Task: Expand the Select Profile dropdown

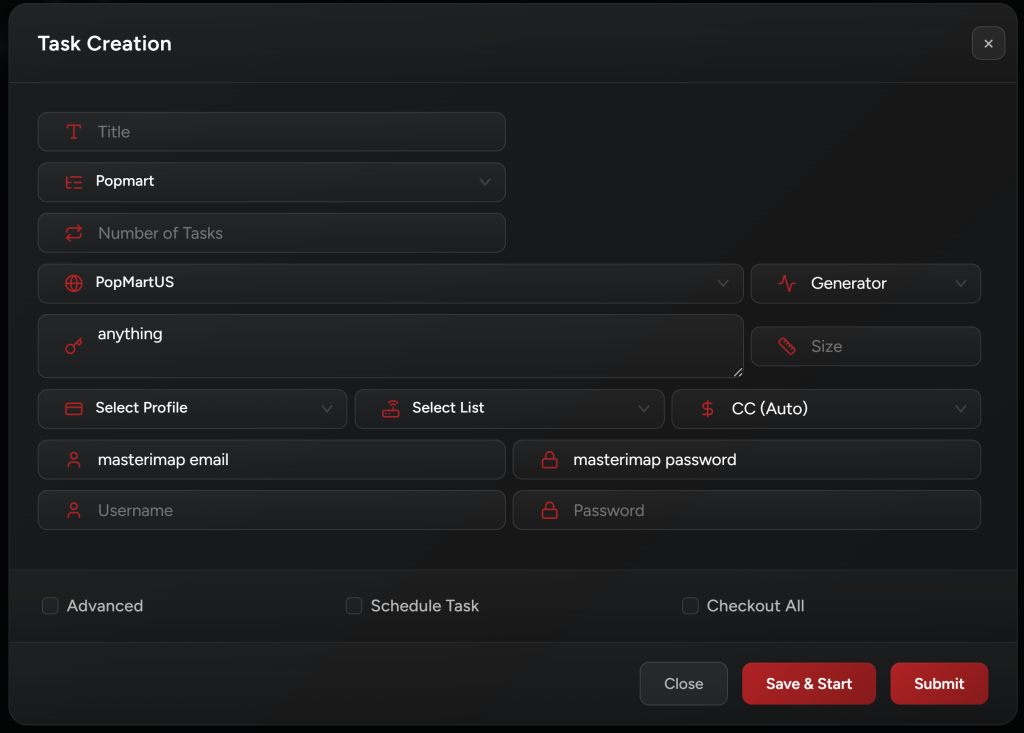Action: (192, 408)
